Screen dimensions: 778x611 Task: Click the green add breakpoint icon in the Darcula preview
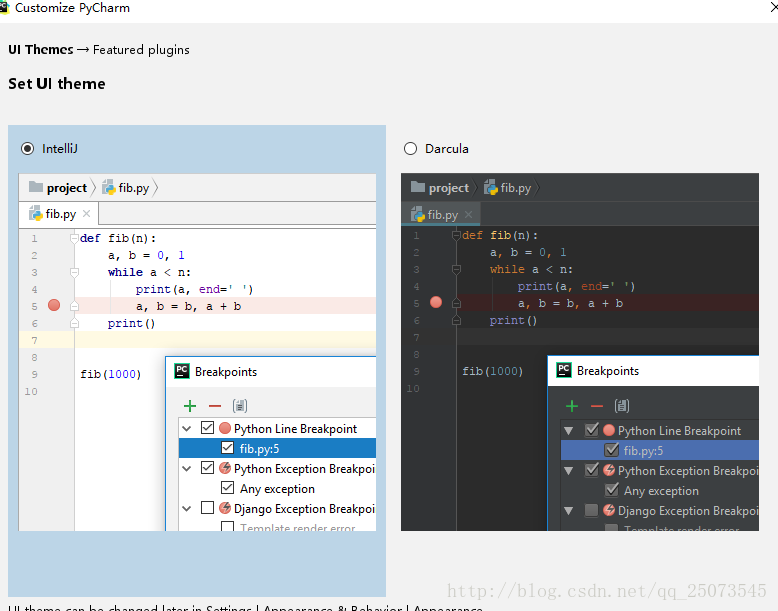click(x=572, y=406)
